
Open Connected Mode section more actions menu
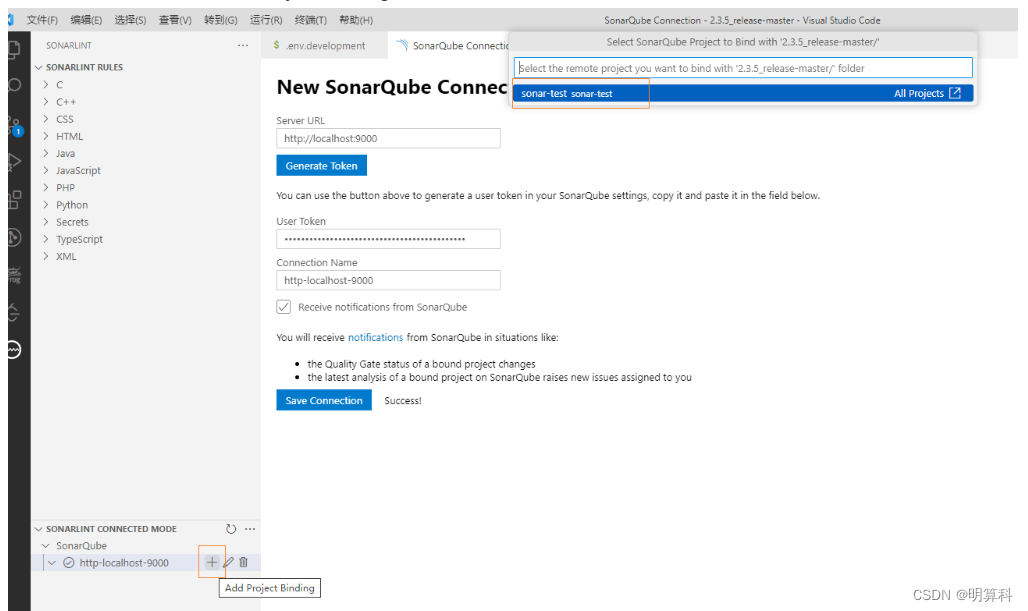point(250,528)
